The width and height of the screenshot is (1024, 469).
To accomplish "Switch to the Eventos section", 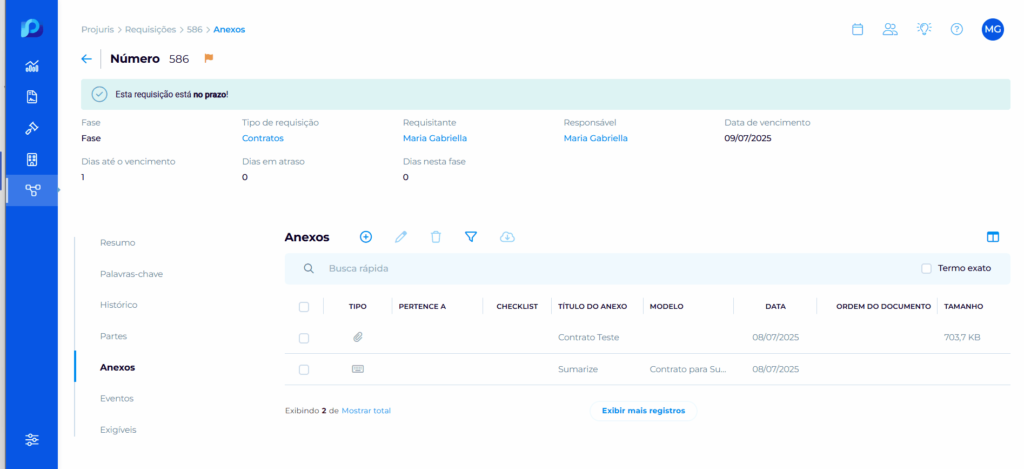I will pyautogui.click(x=117, y=398).
